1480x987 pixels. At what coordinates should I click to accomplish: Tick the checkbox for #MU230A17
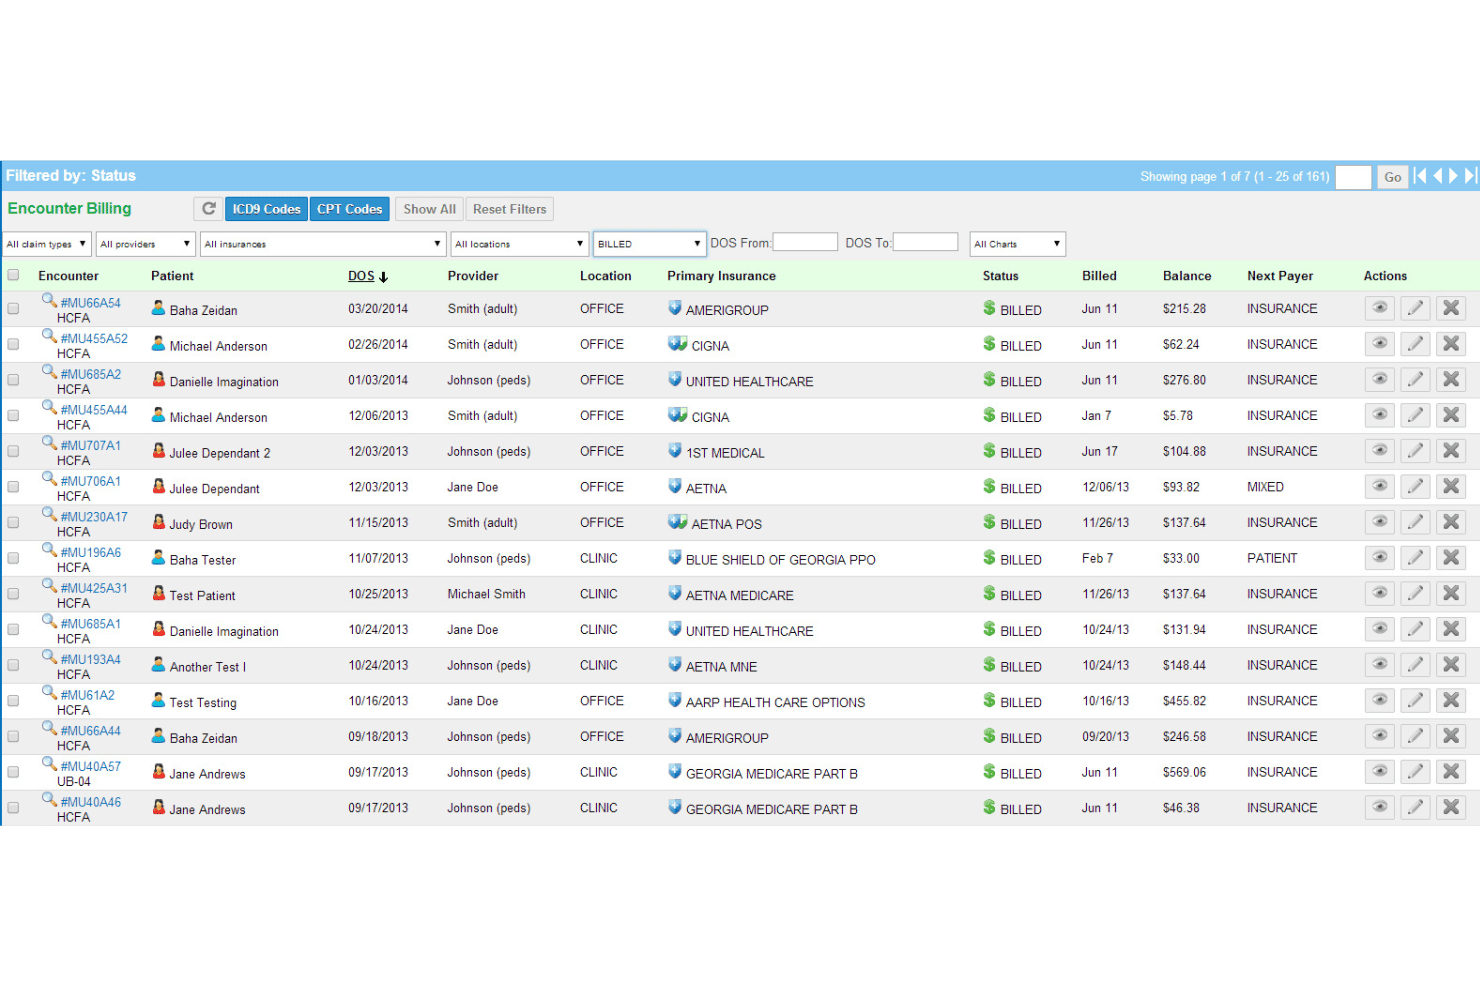coord(13,523)
